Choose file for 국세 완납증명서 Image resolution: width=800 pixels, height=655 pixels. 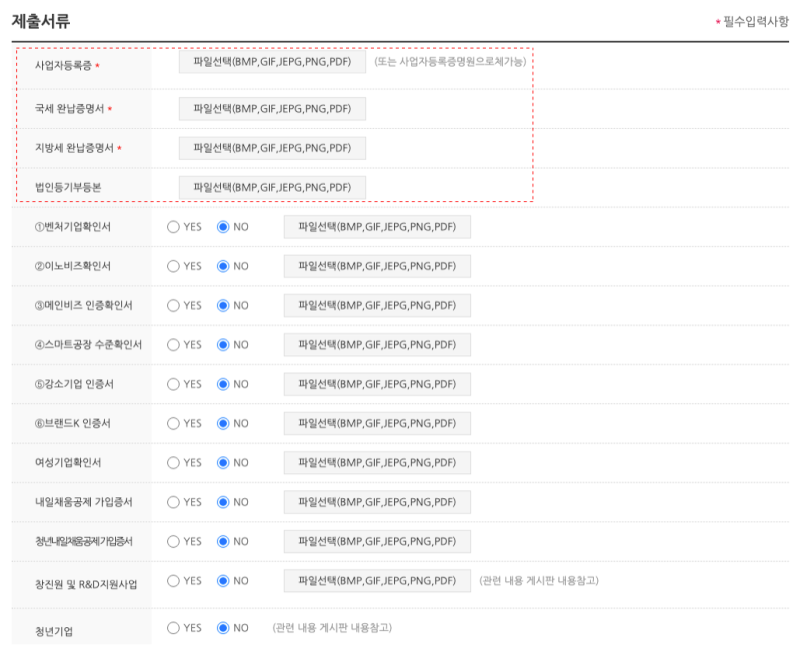[272, 109]
